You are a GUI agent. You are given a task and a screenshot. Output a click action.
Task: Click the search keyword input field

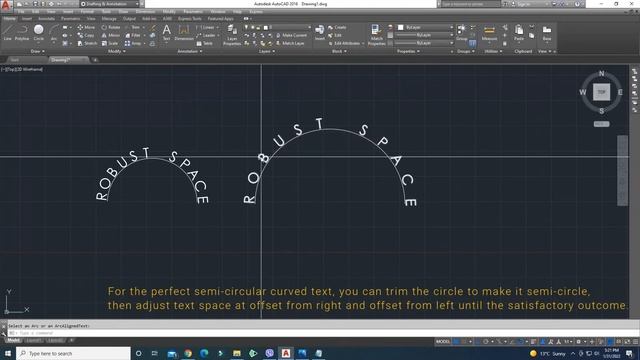coord(471,4)
